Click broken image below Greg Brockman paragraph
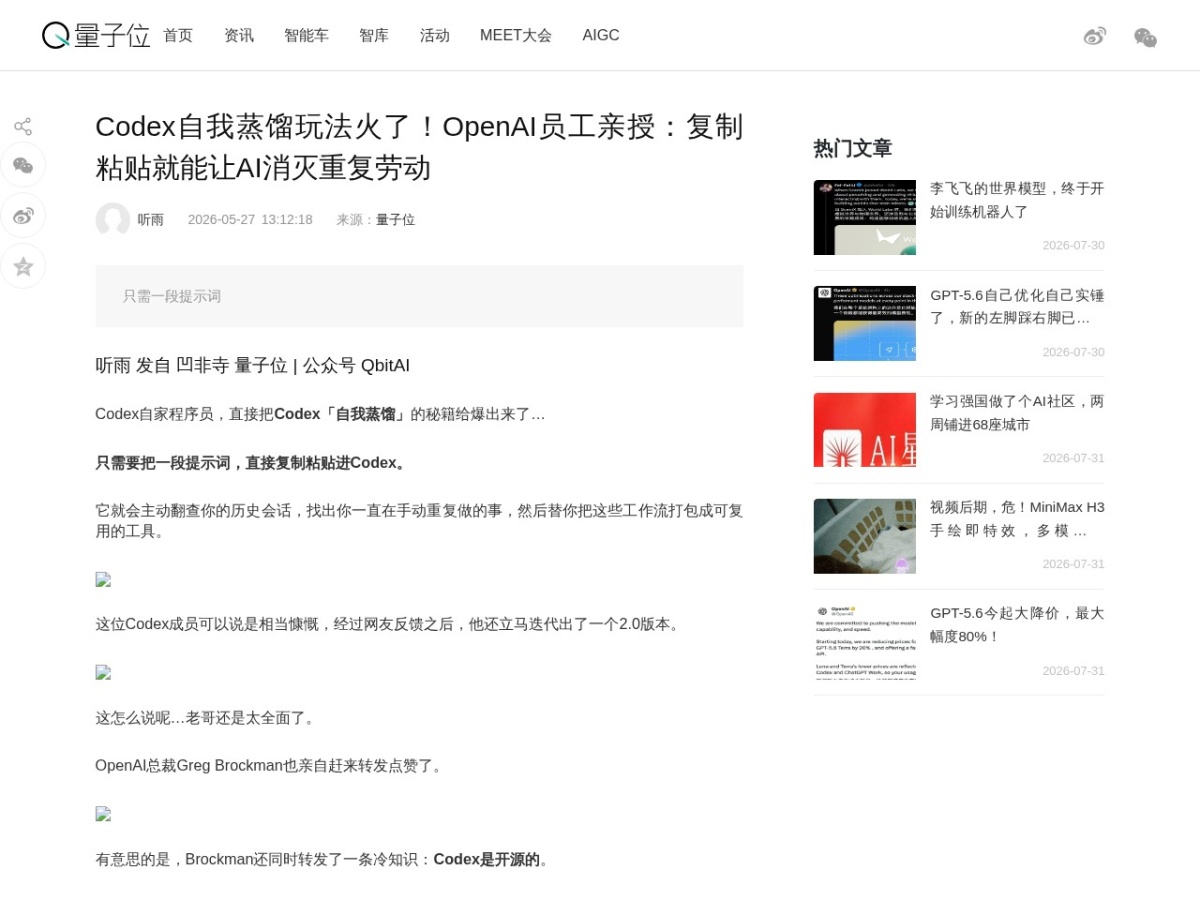The image size is (1200, 900). click(x=103, y=814)
